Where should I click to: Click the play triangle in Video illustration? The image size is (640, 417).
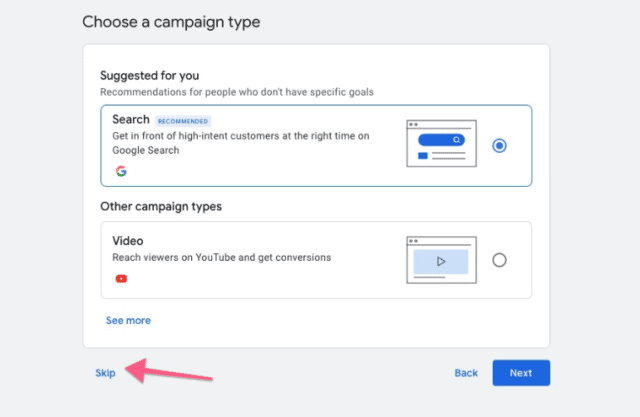click(x=441, y=261)
